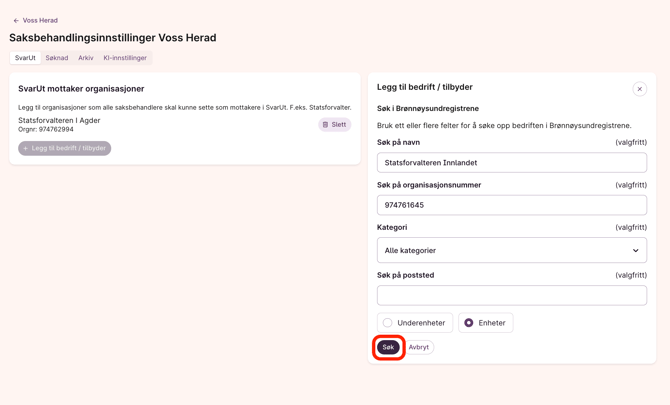Focus the Søk på navn input field
The height and width of the screenshot is (405, 670).
pyautogui.click(x=511, y=163)
